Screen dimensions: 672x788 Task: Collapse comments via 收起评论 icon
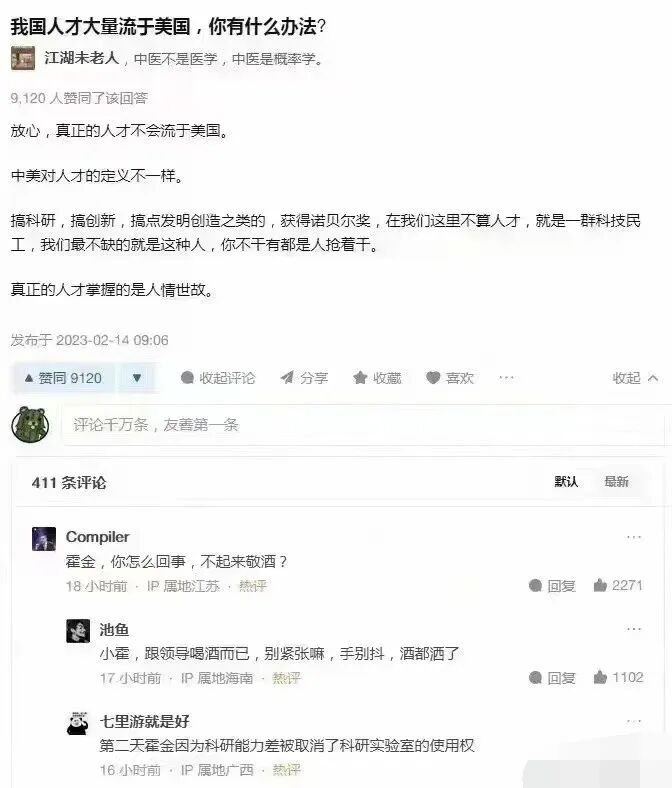[x=218, y=378]
